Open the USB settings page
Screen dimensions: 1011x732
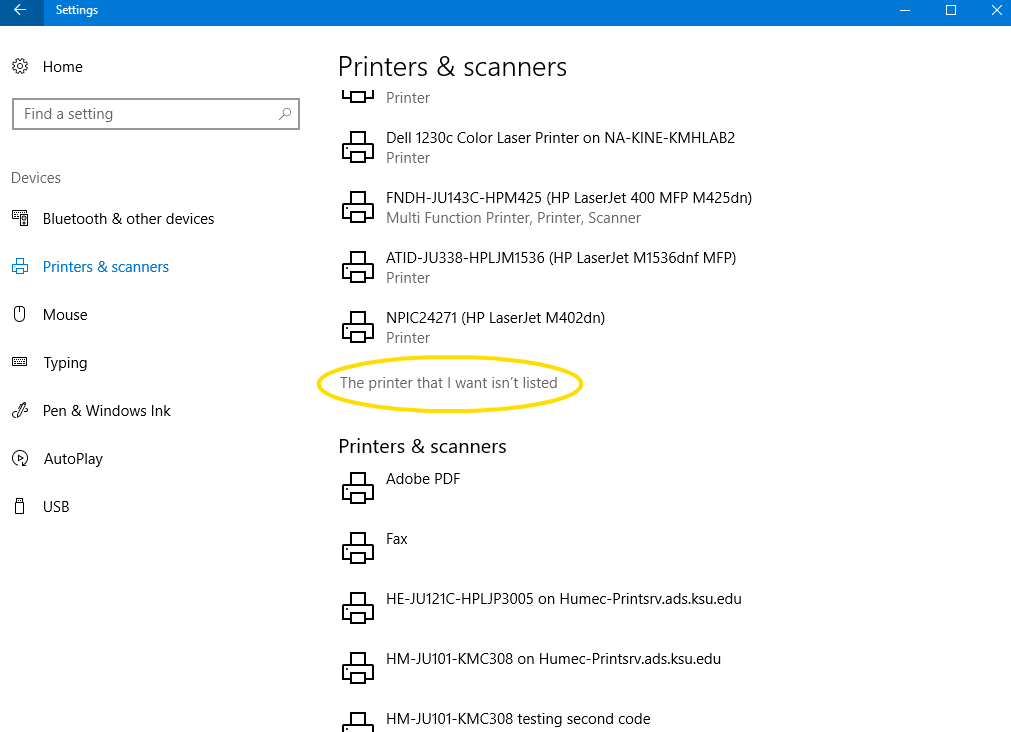[x=56, y=507]
